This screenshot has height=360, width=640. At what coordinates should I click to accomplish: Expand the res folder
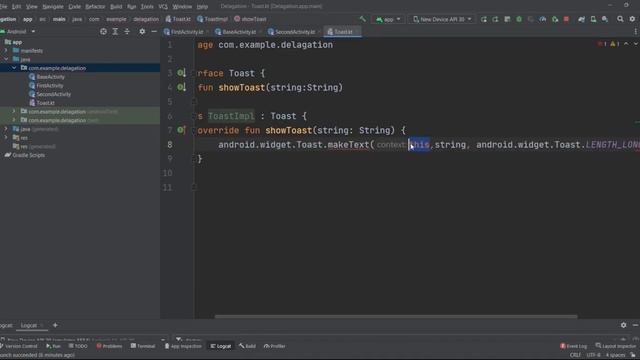pos(6,138)
